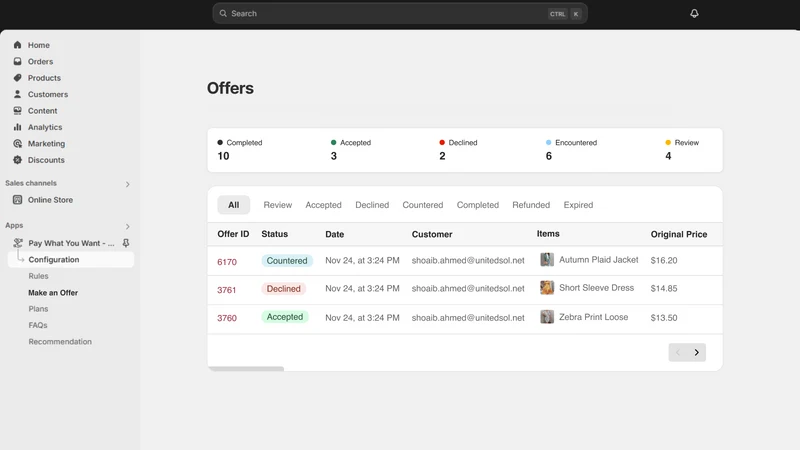Open the Expired offers tab
Screen dimensions: 800x450
pos(578,205)
